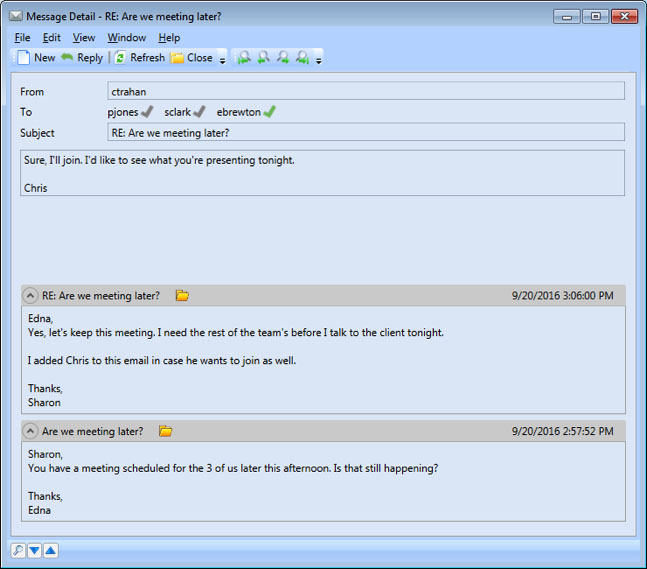The width and height of the screenshot is (647, 569).
Task: Click the 'Subject' field label
Action: pyautogui.click(x=37, y=133)
